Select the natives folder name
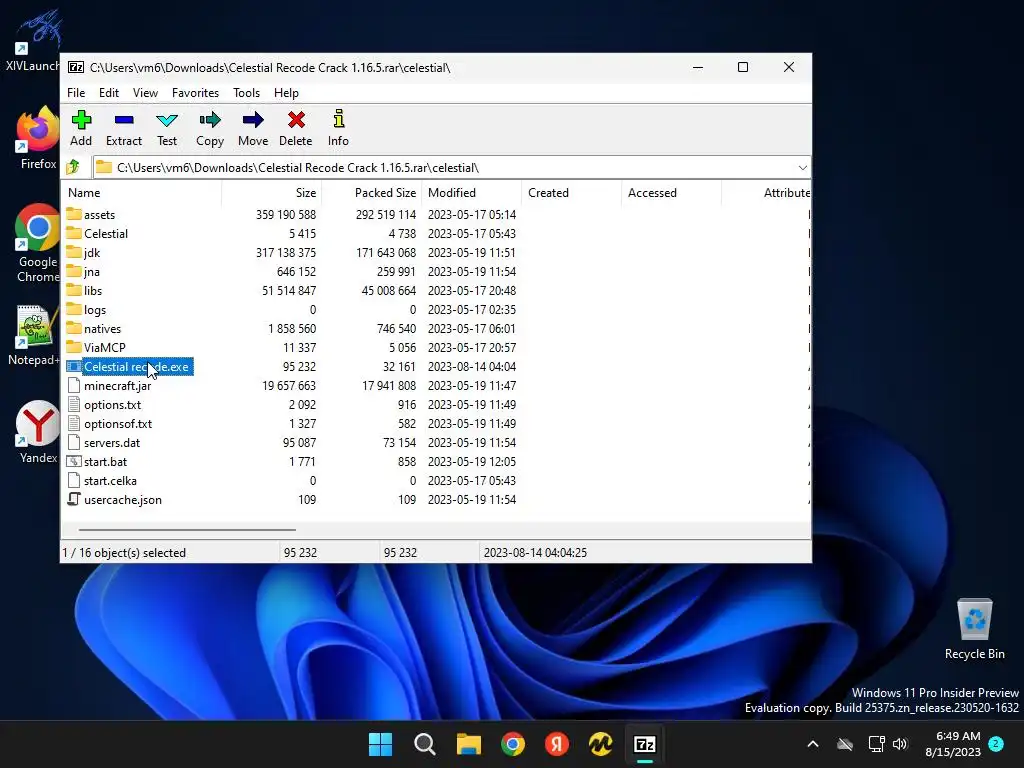 (x=103, y=328)
